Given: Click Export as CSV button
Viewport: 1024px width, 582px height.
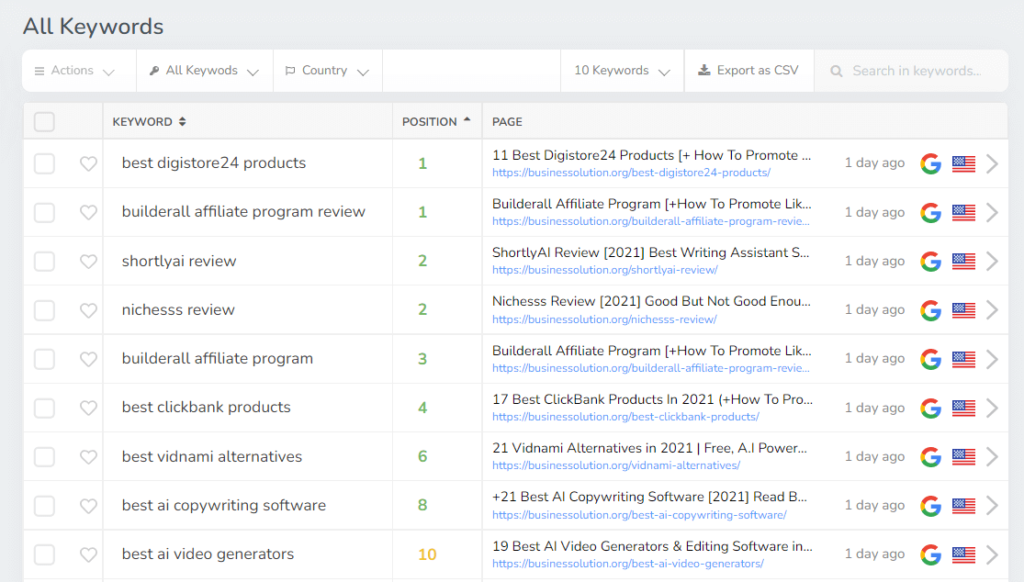Looking at the screenshot, I should pyautogui.click(x=748, y=71).
